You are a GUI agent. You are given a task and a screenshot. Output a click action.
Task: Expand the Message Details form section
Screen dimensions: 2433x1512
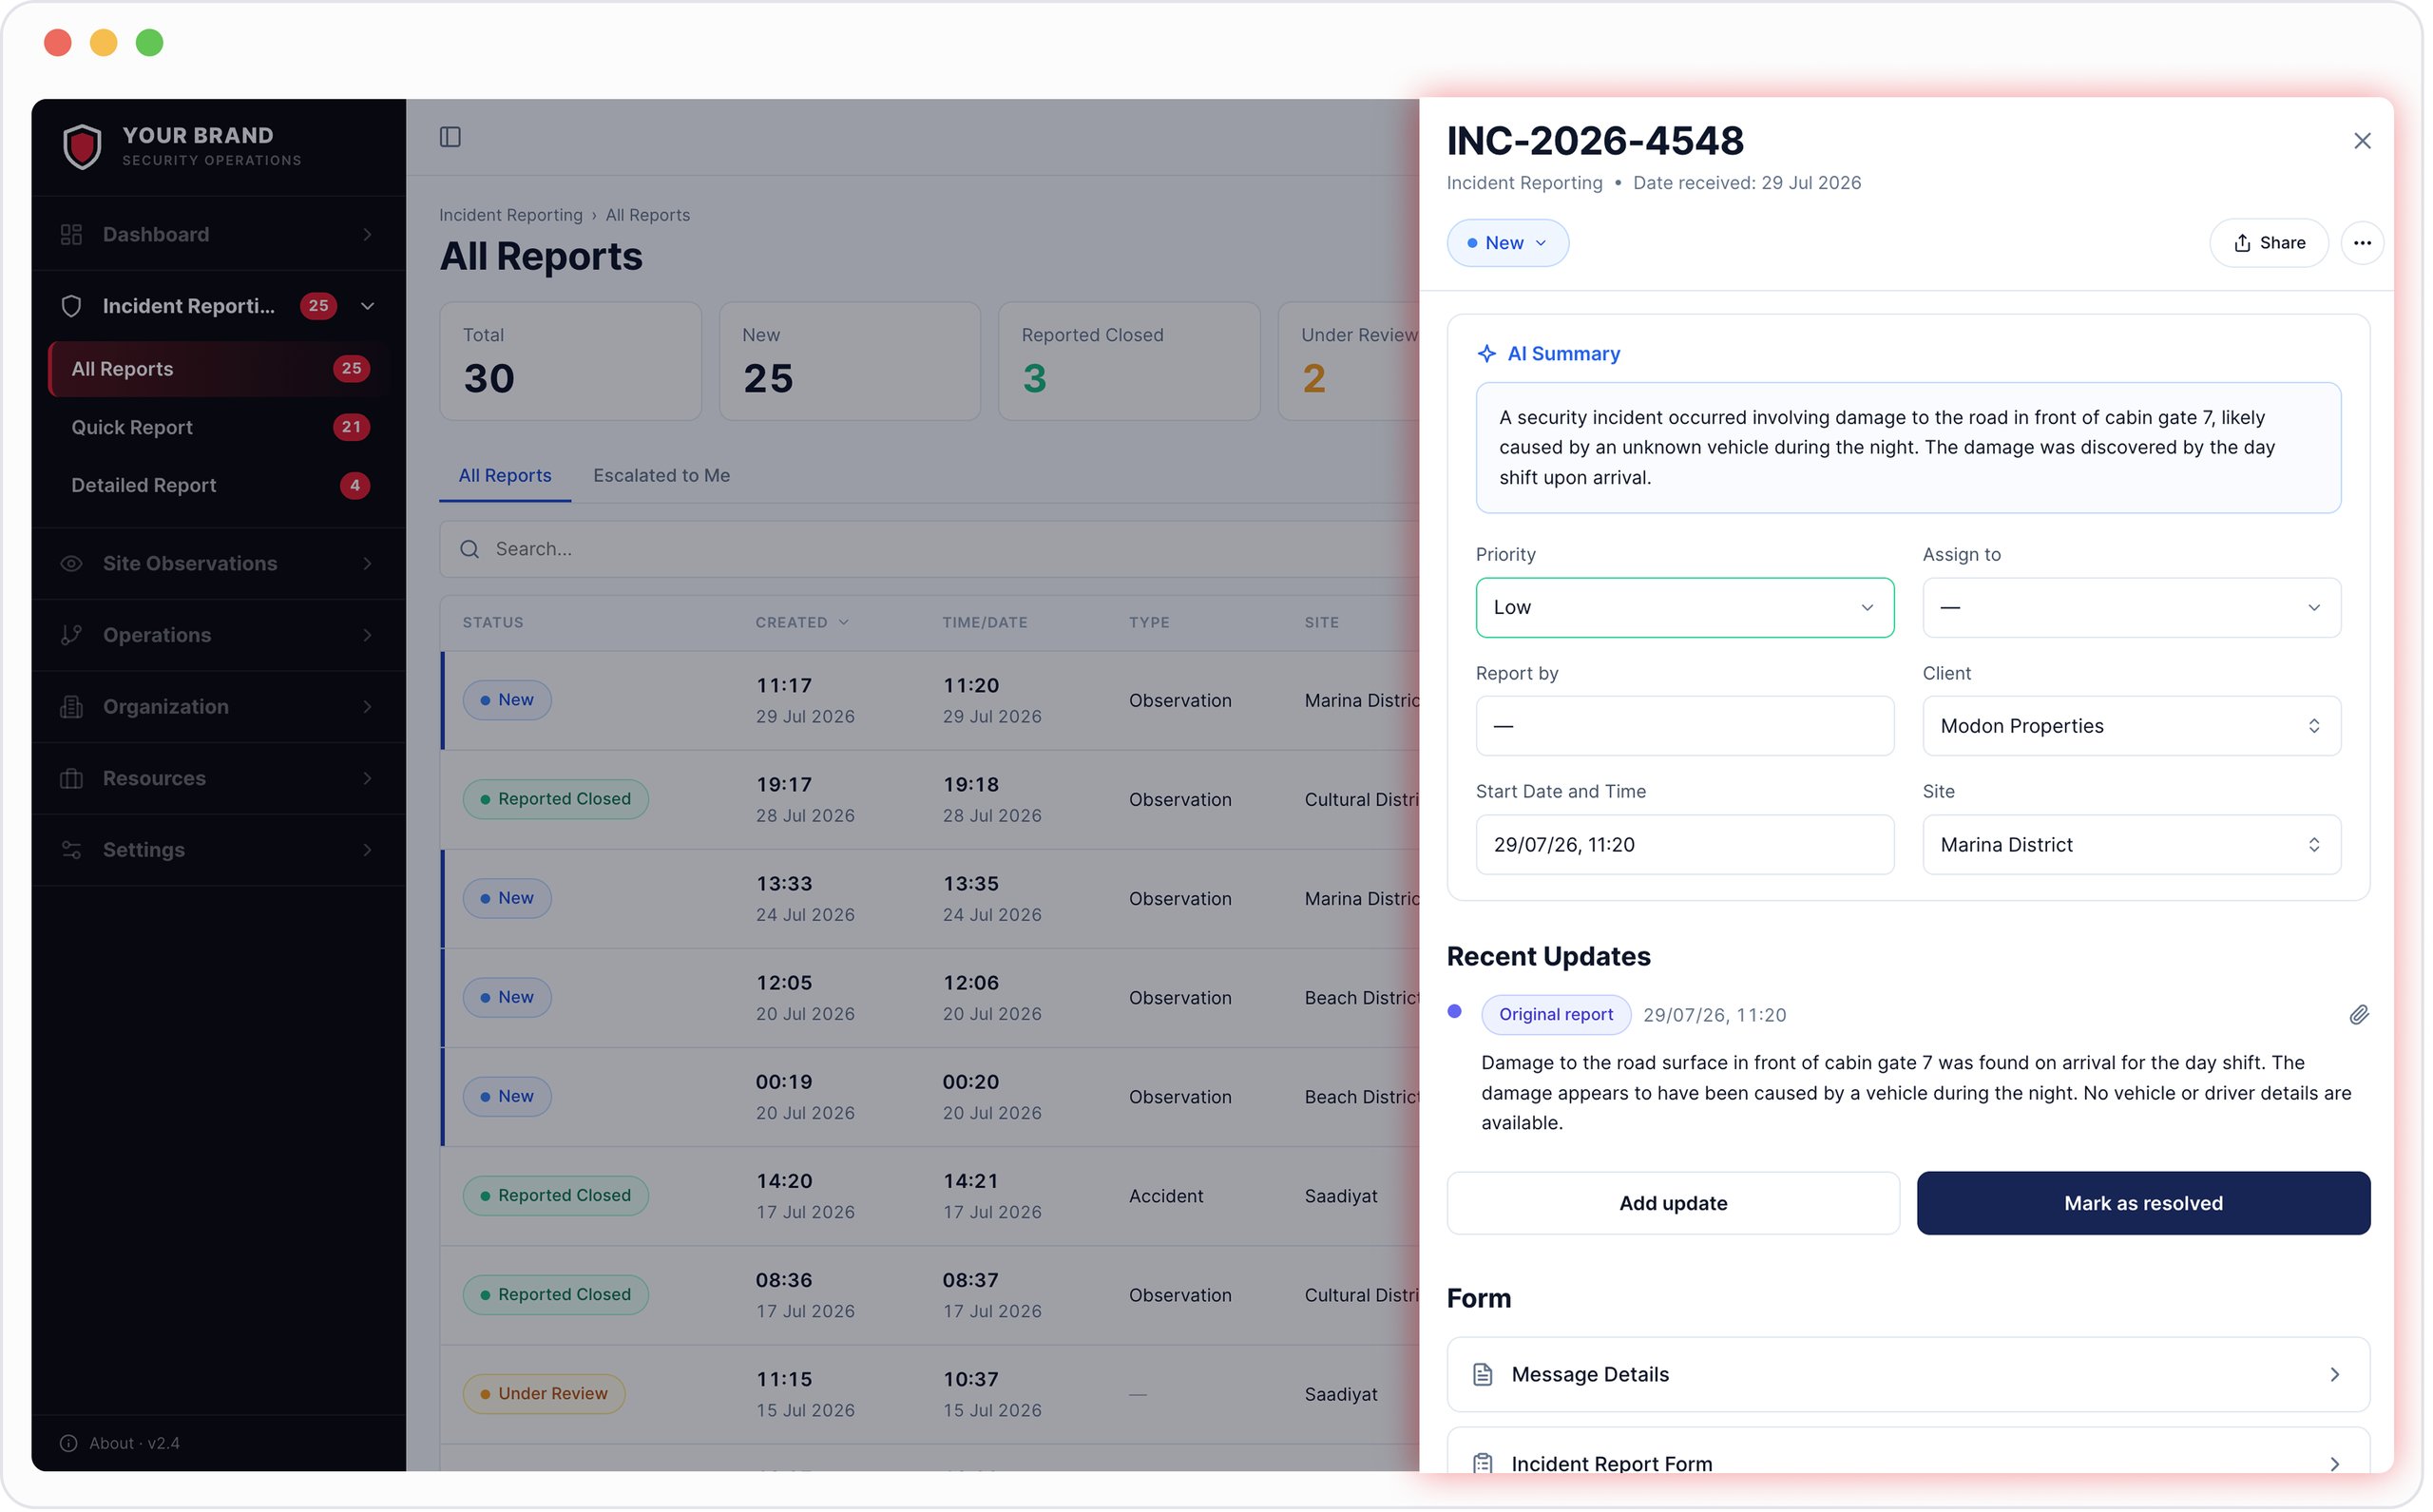(1908, 1375)
